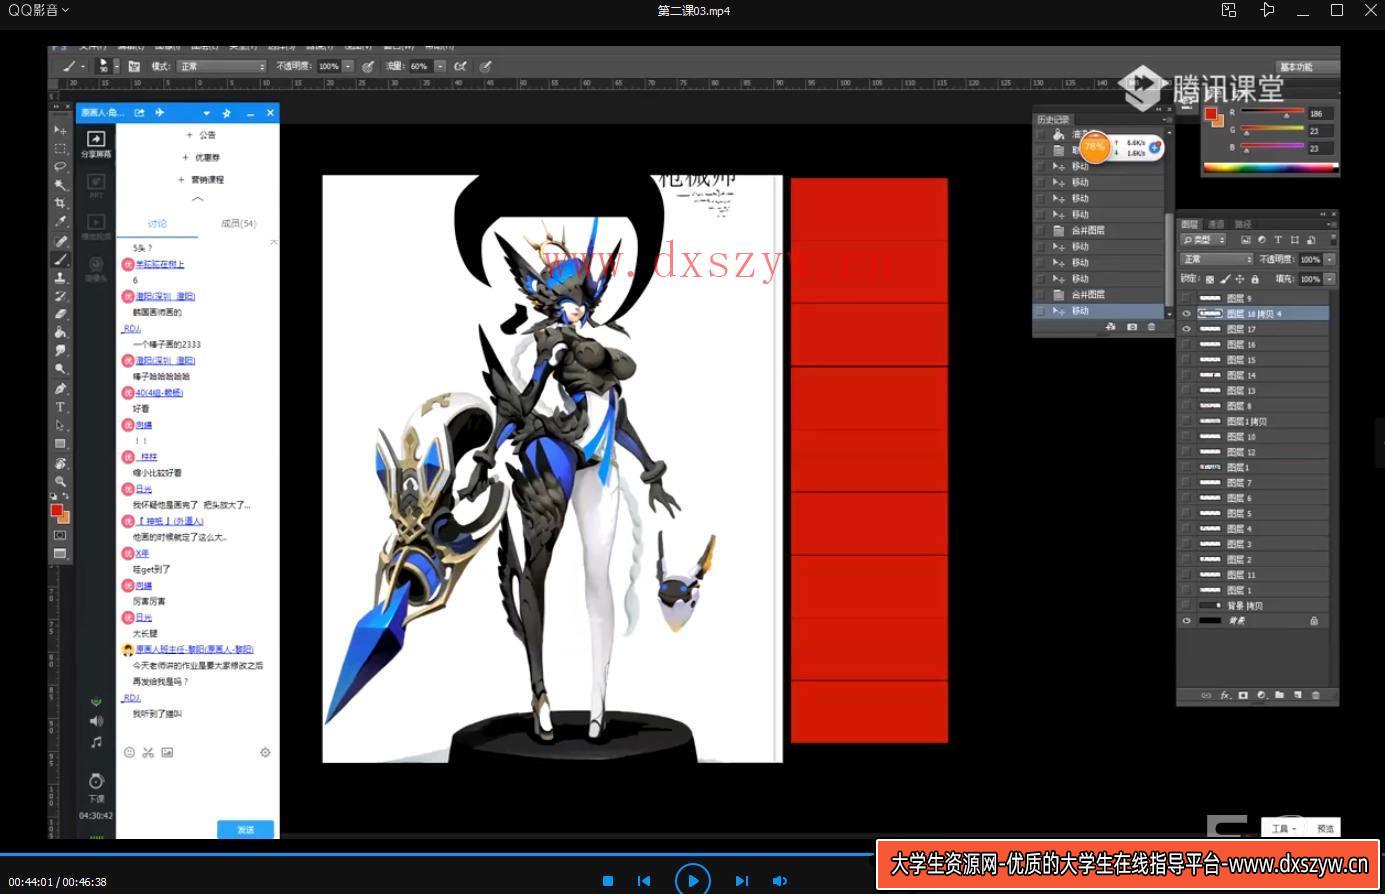
Task: Open brush 模式 blend mode dropdown
Action: coord(221,66)
